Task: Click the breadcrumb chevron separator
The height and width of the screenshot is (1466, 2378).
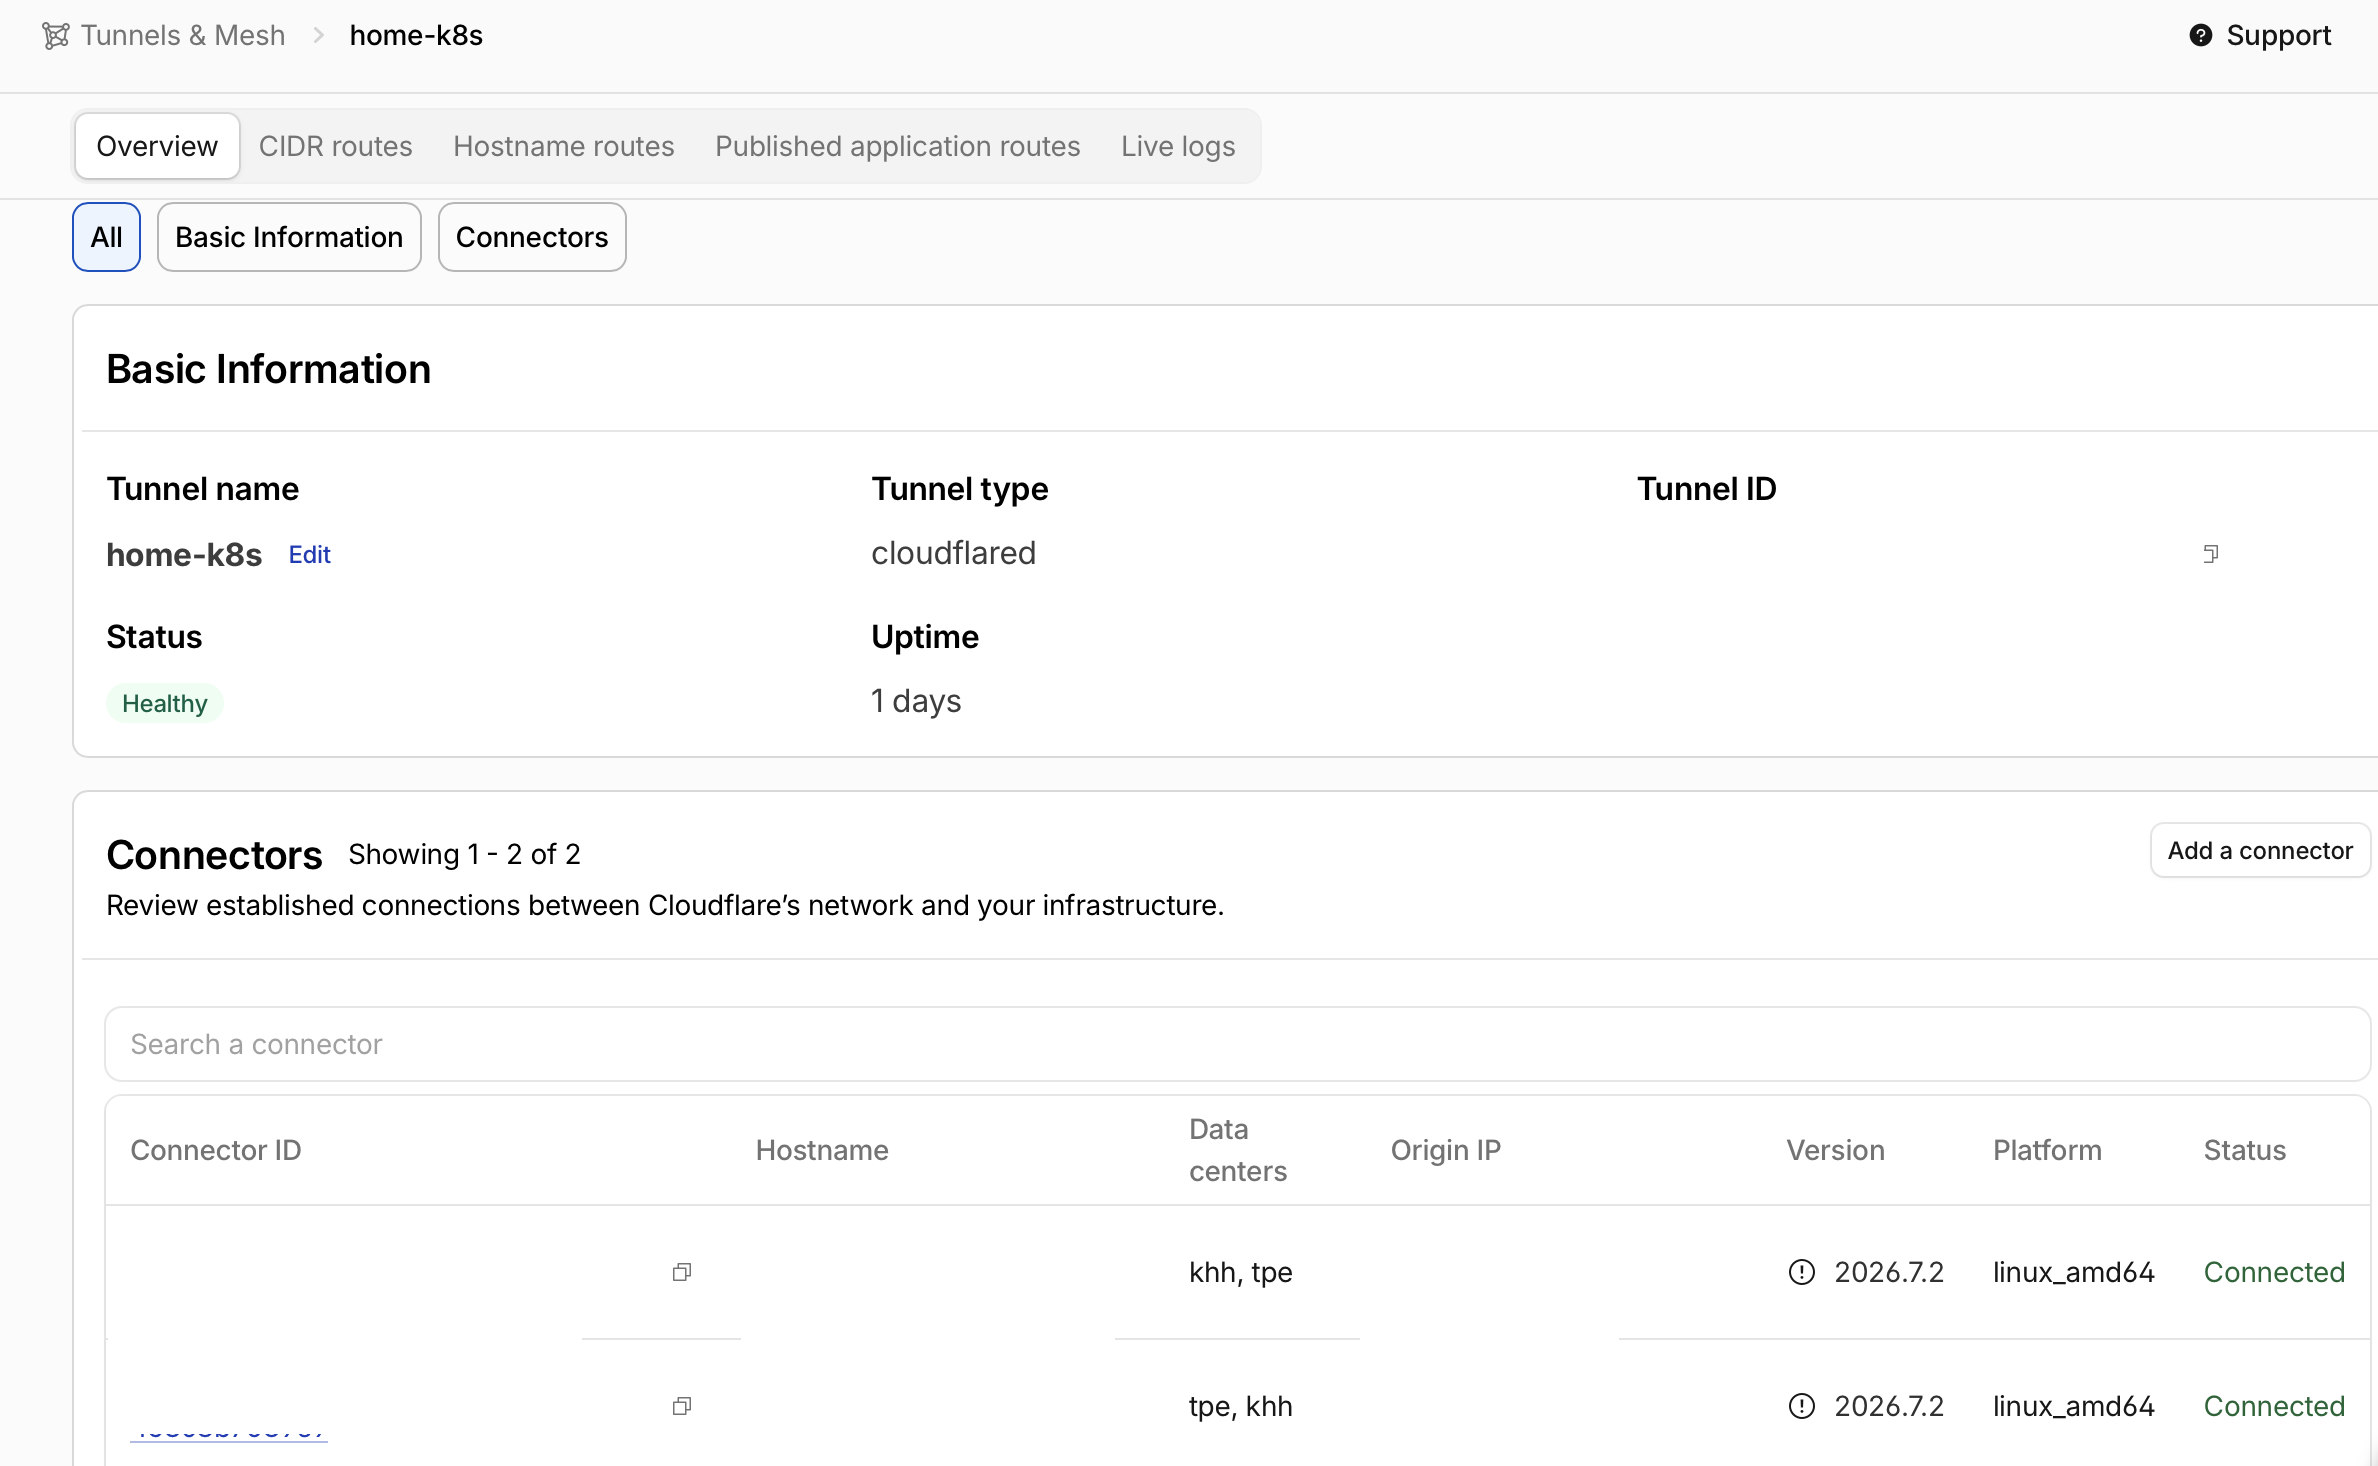Action: click(318, 36)
